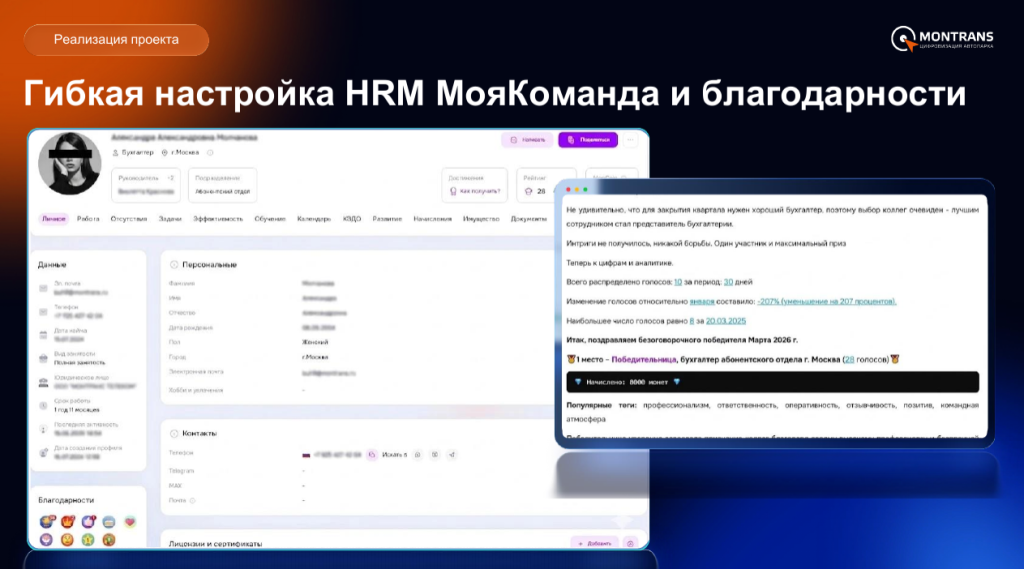Click the black Начислено: 8000 монет banner
1024x569 pixels.
click(x=773, y=382)
